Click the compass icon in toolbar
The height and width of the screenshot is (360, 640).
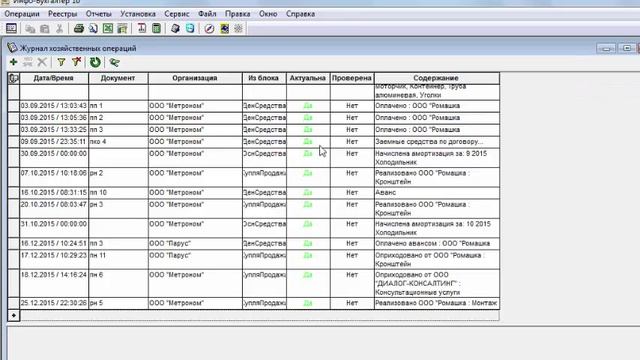209,29
